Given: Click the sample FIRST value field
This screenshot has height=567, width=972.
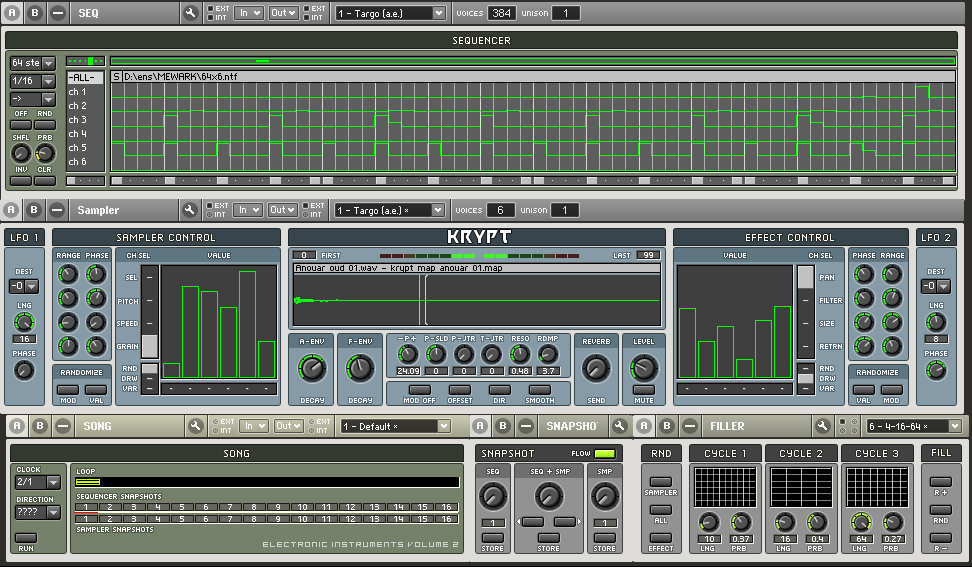Looking at the screenshot, I should click(304, 255).
